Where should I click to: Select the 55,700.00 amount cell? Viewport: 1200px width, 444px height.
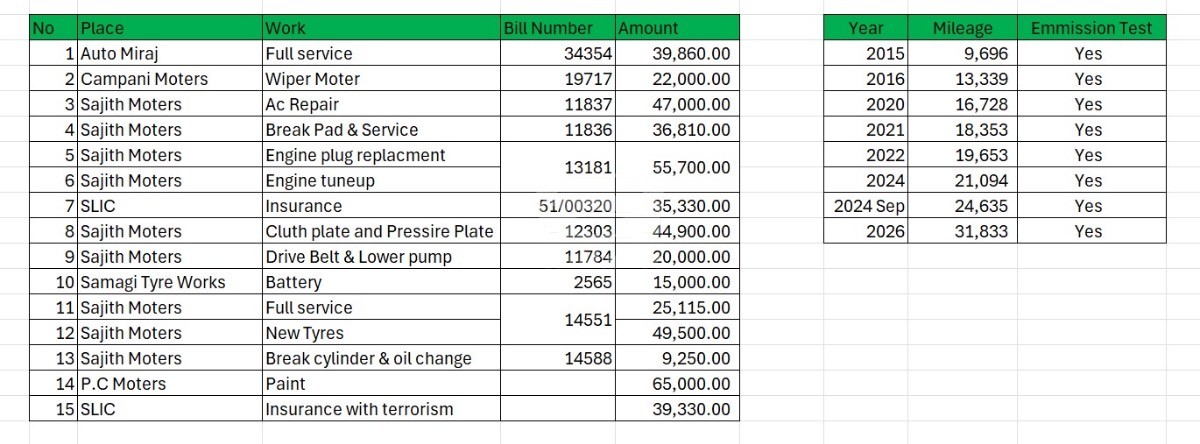click(x=677, y=168)
